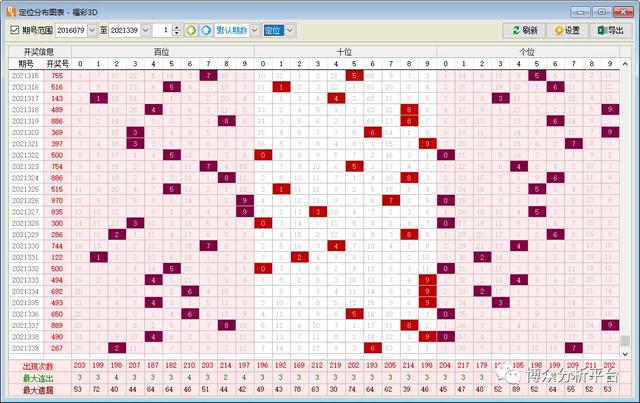Click the 出现次数 statistics row label

tap(39, 365)
